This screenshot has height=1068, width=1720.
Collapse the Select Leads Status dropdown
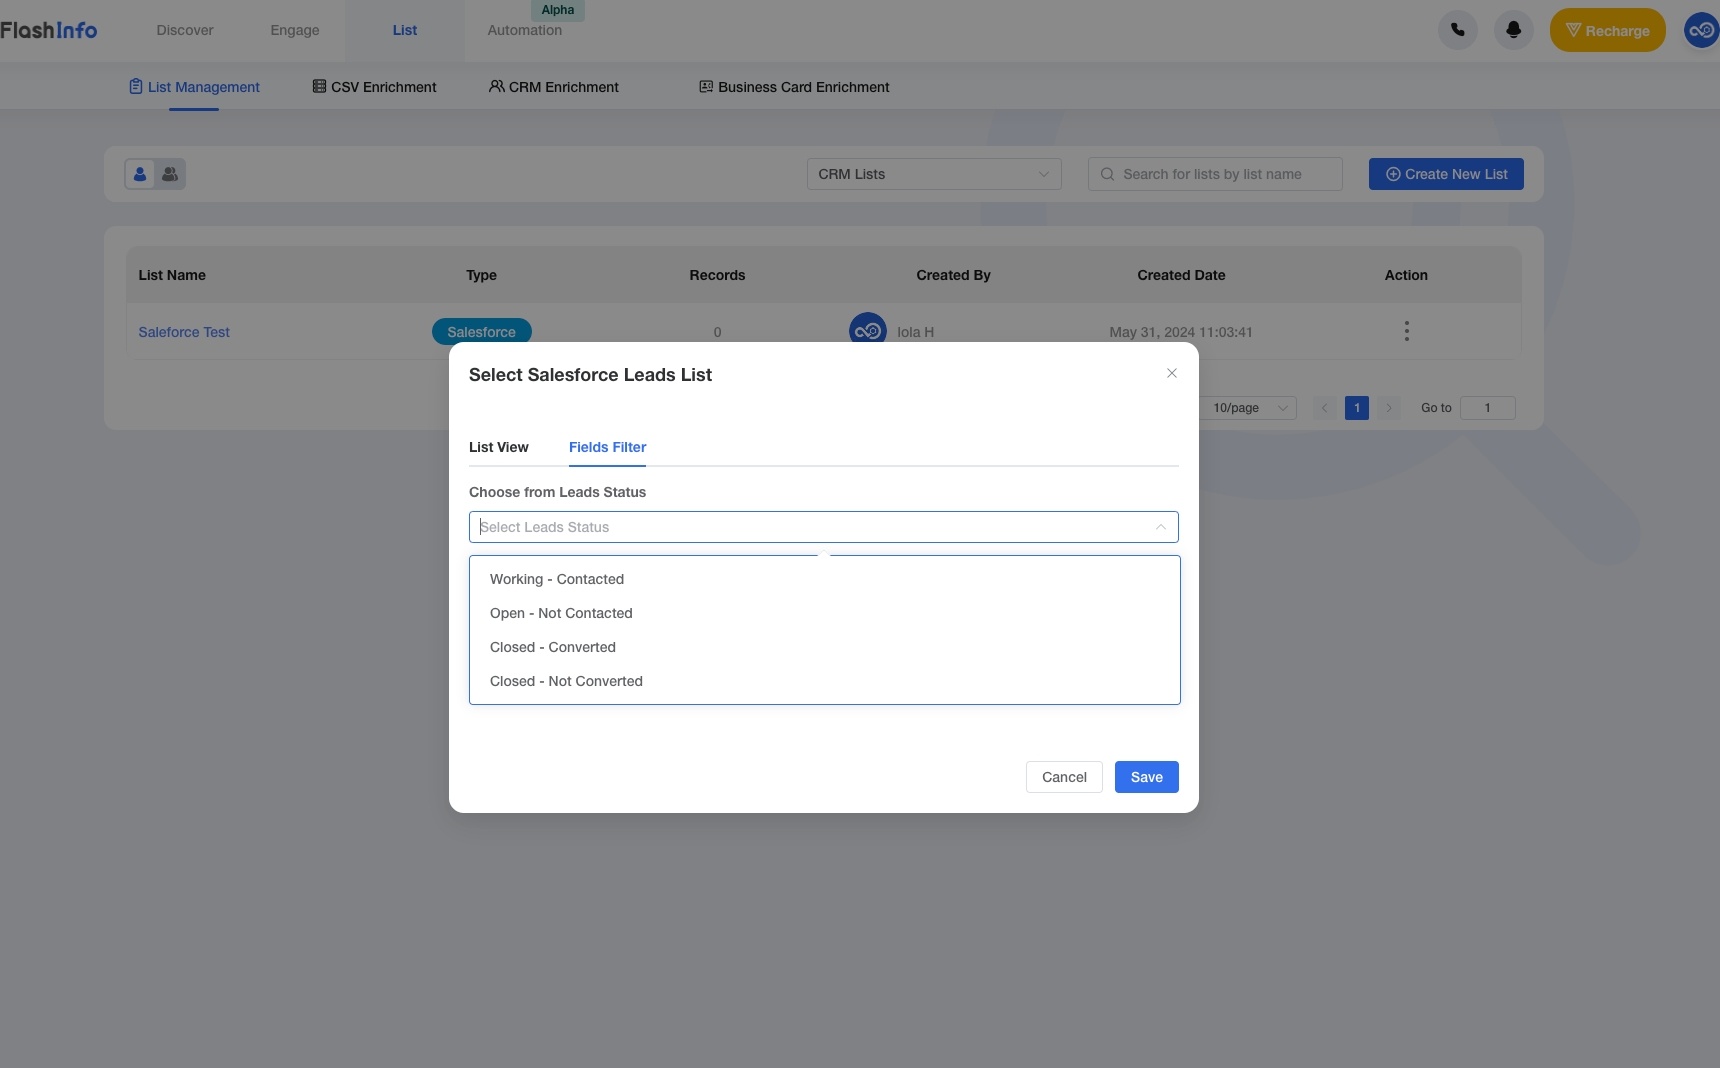[1160, 527]
